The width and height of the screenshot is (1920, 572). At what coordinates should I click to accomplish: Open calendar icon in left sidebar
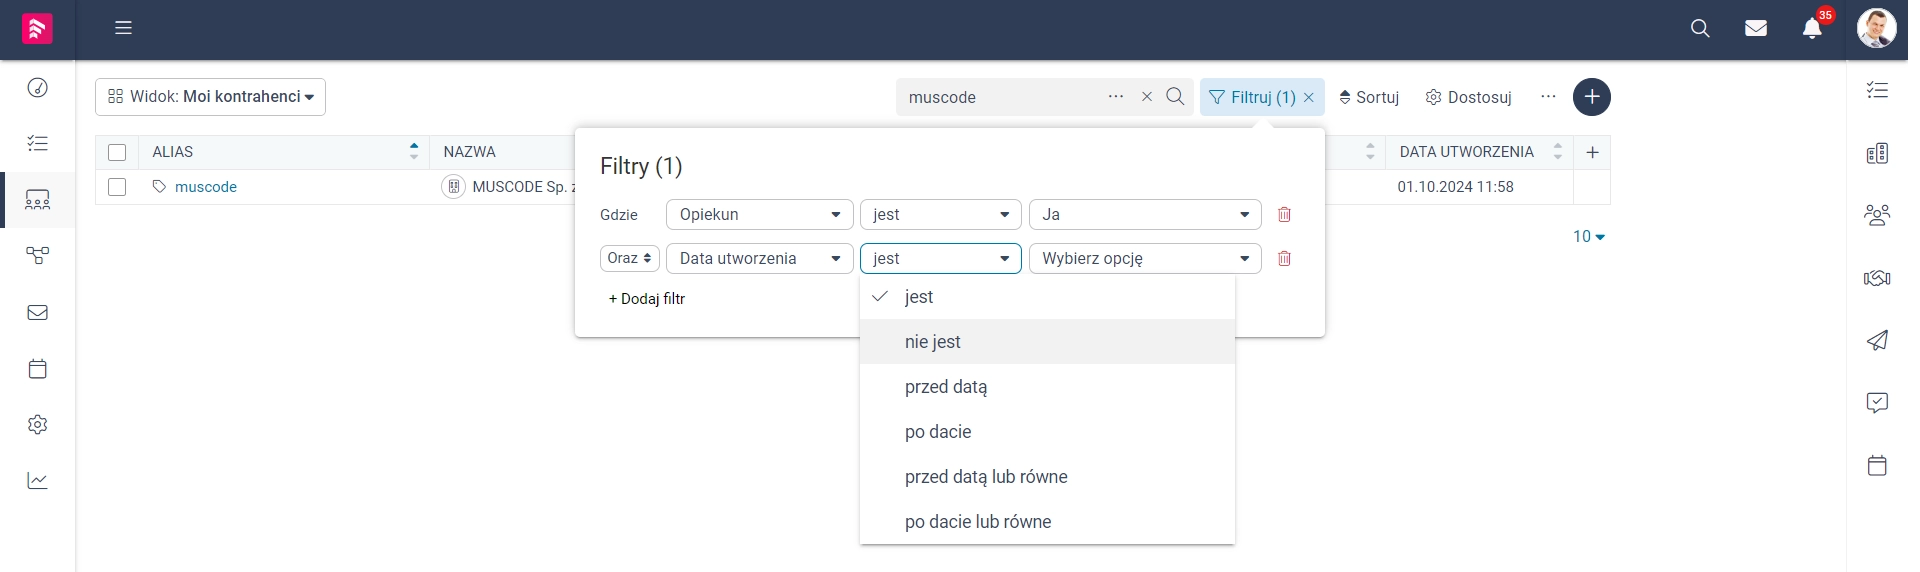(37, 368)
